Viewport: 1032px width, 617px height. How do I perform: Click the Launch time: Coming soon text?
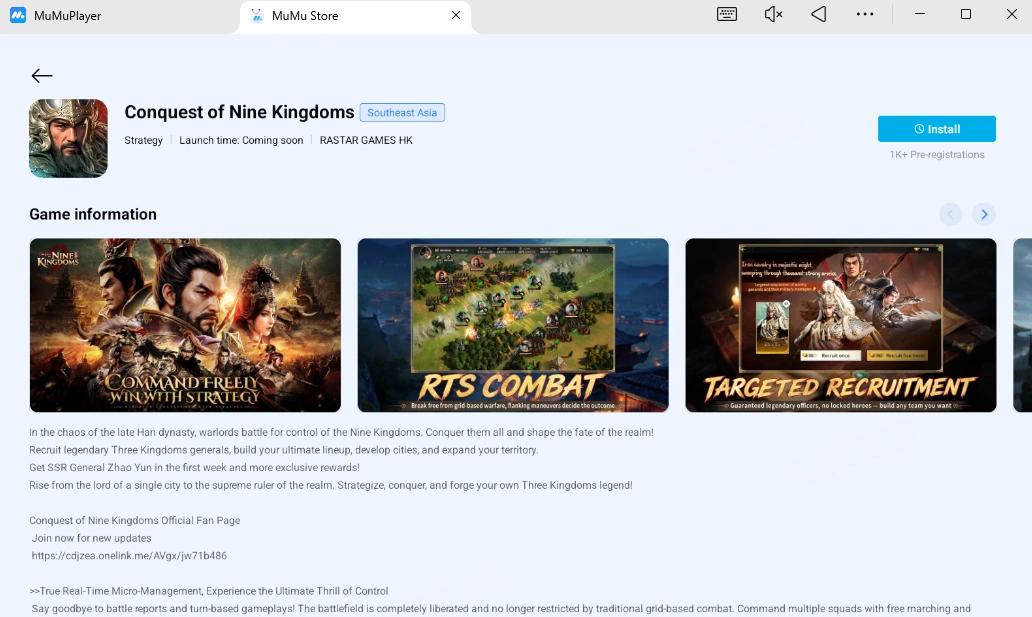pos(241,140)
